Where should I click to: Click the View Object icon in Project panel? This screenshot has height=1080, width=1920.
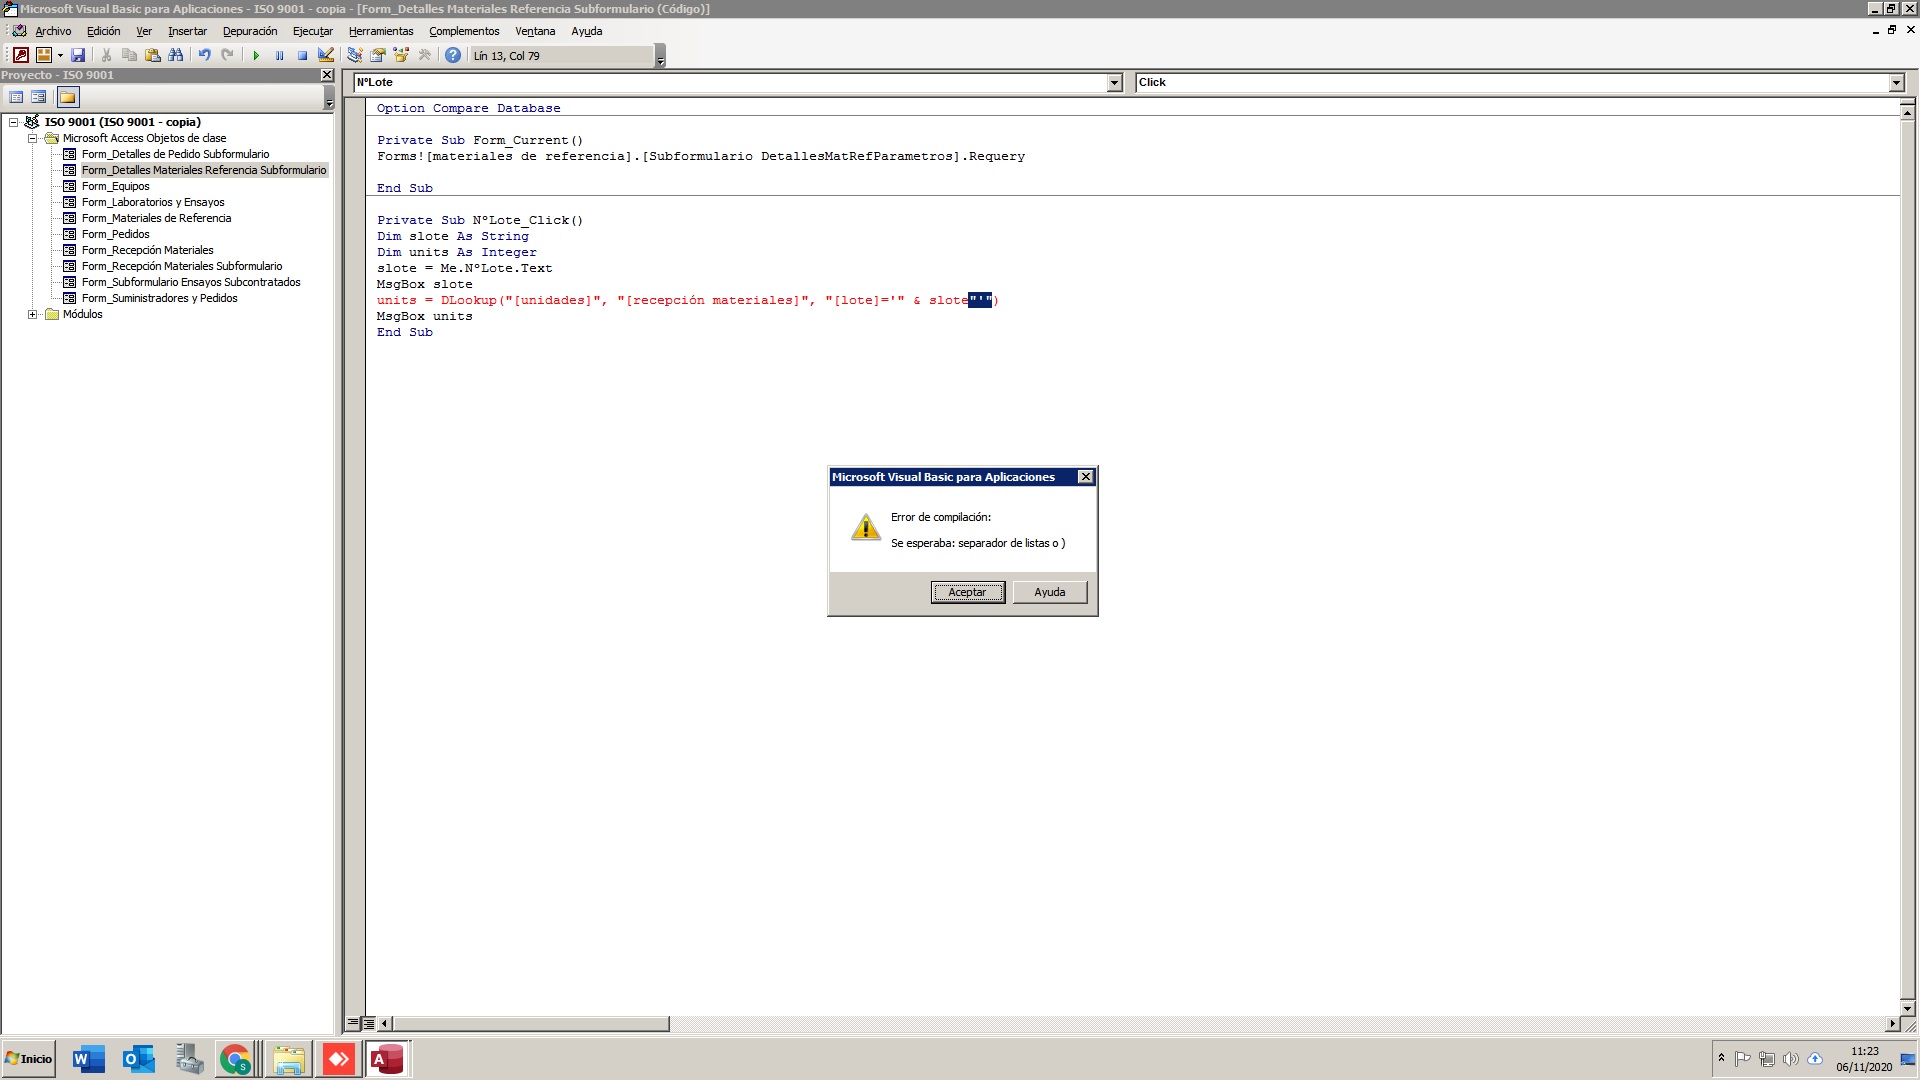pyautogui.click(x=39, y=97)
